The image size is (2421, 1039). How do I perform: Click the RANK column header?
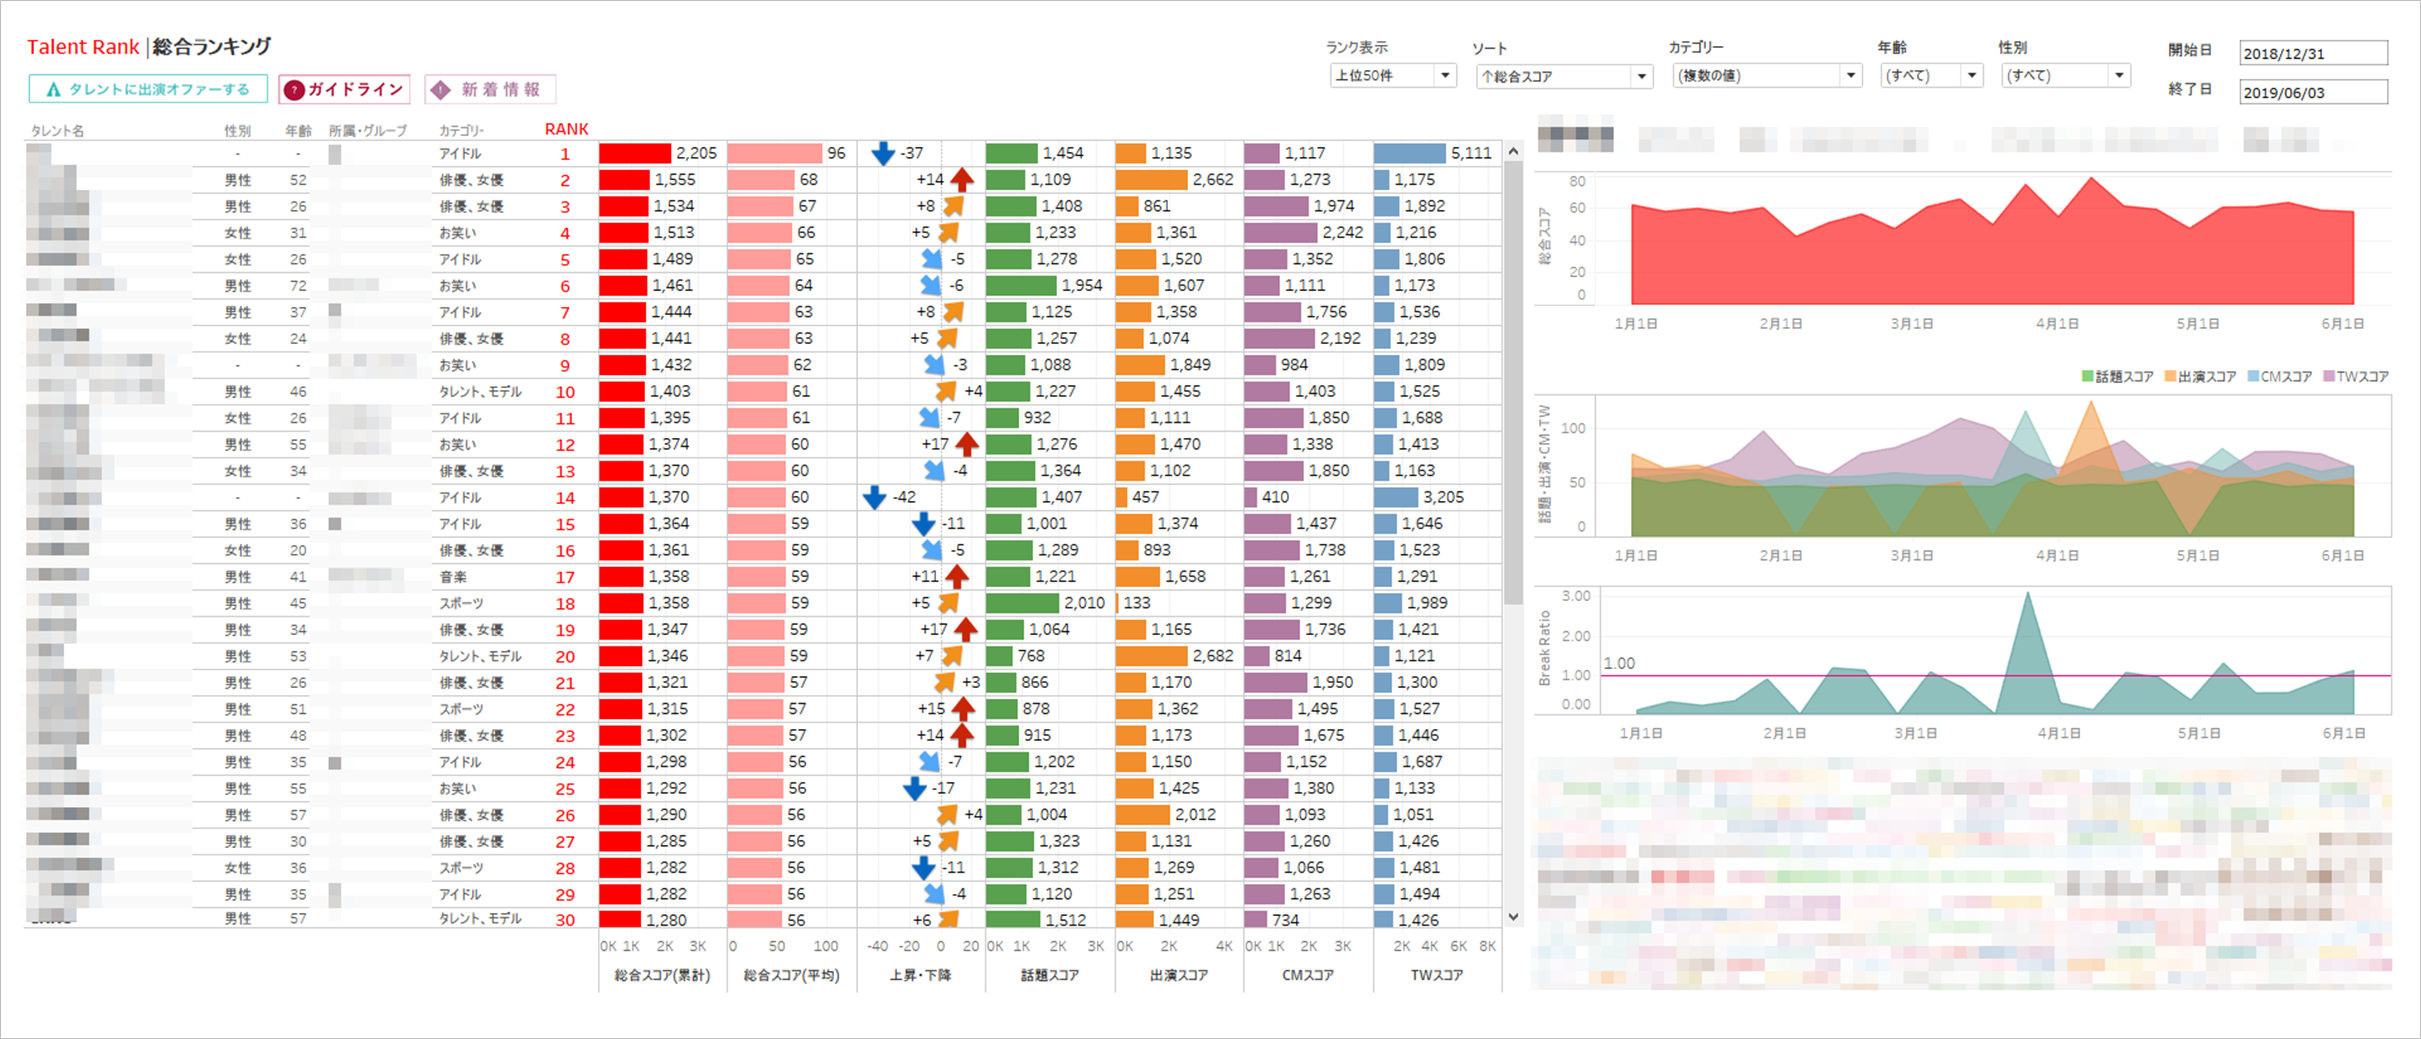point(566,129)
